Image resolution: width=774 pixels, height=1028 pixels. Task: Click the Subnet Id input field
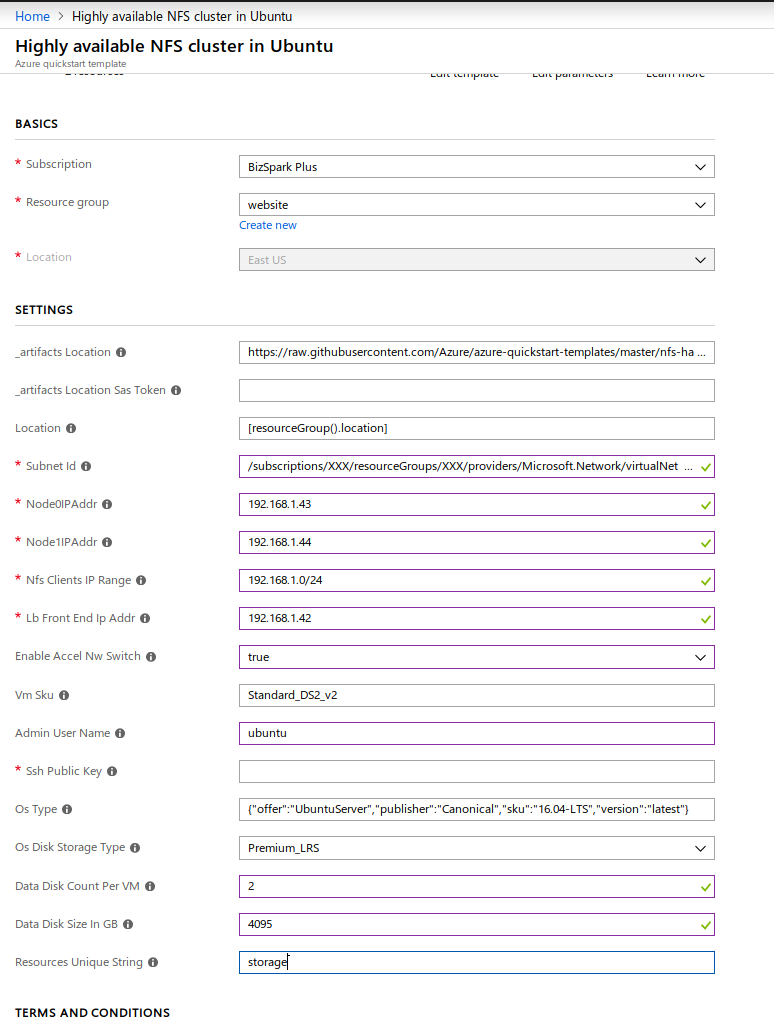pyautogui.click(x=476, y=467)
